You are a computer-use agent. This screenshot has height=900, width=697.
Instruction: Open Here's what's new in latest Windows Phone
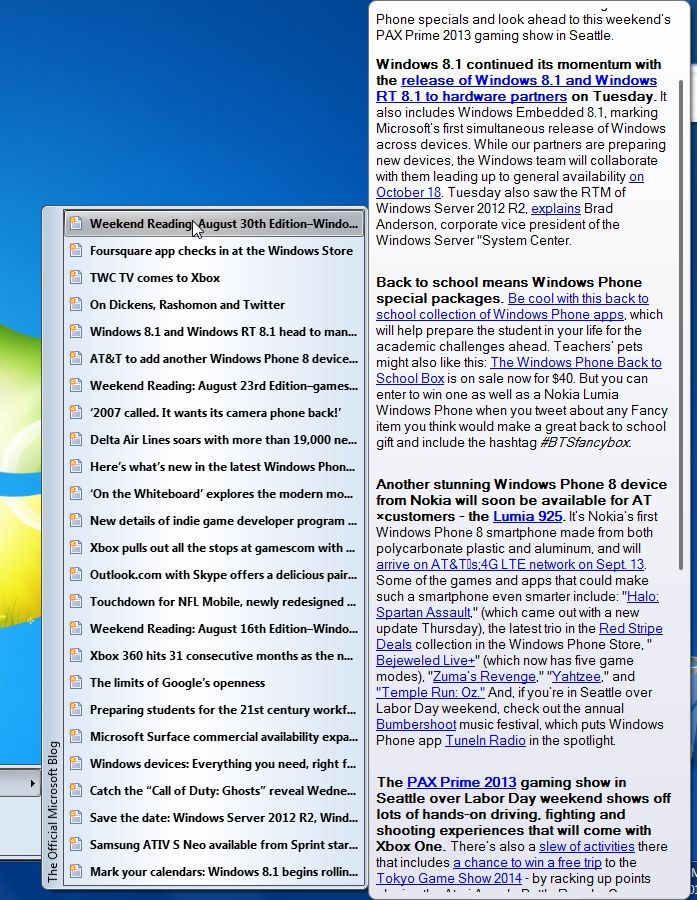coord(214,466)
